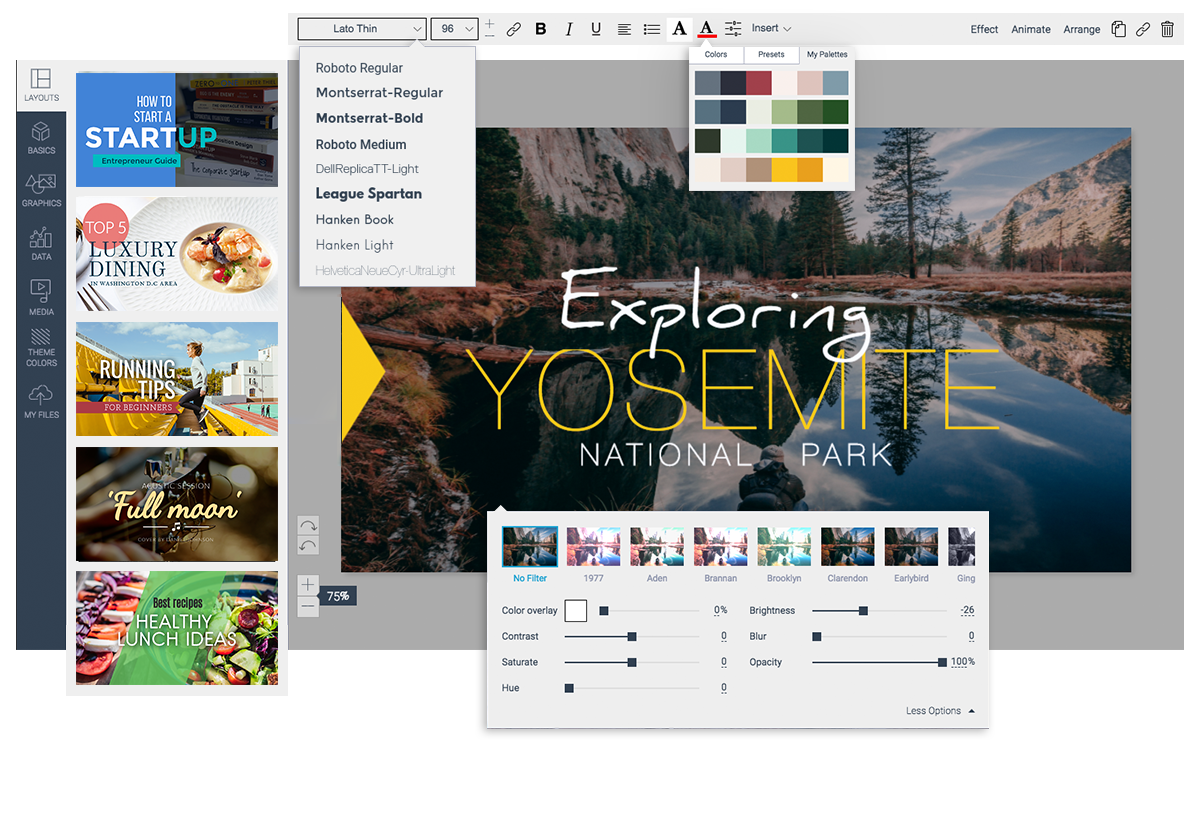This screenshot has height=818, width=1200.
Task: Click the bulleted list icon
Action: (x=652, y=29)
